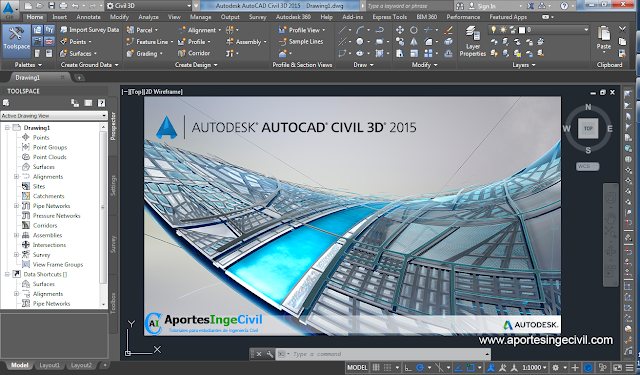Select the Move tool in Modify panel
This screenshot has height=375, width=640.
[400, 30]
